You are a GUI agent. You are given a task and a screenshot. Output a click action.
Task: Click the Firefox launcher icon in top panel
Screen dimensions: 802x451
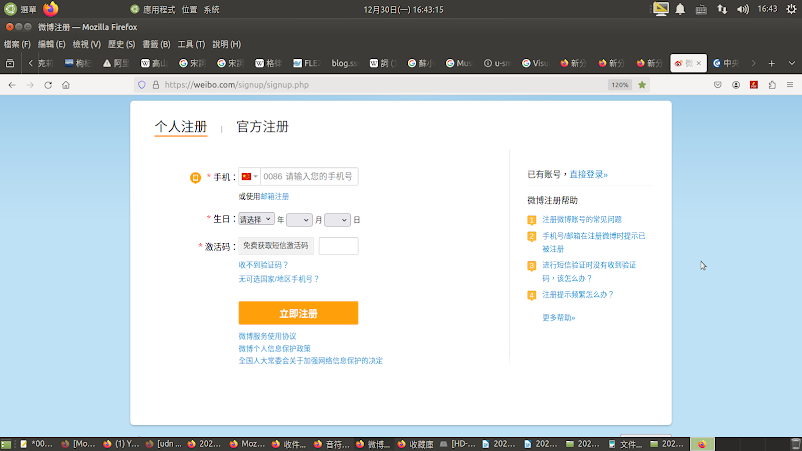click(51, 9)
